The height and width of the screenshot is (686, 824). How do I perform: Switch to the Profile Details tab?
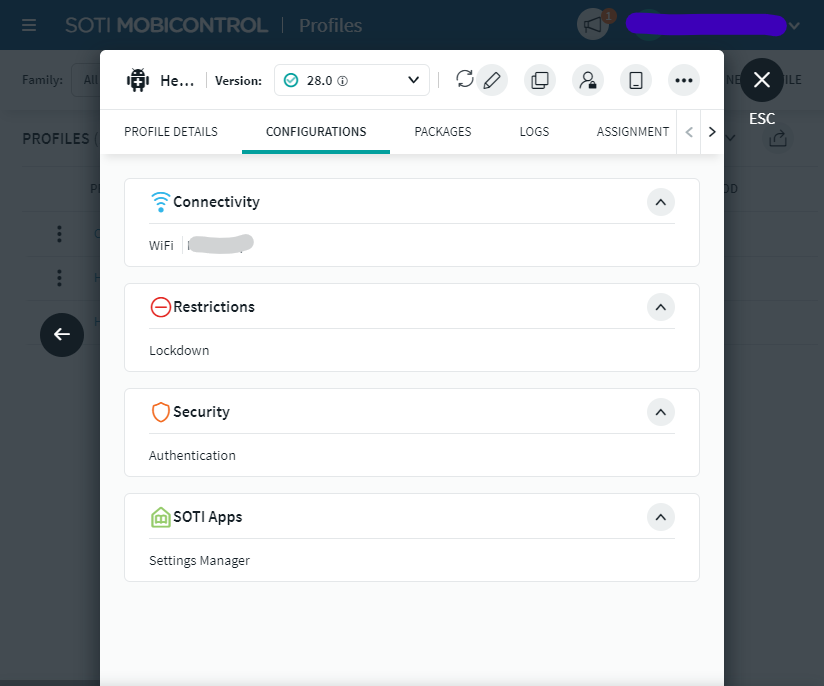tap(171, 132)
